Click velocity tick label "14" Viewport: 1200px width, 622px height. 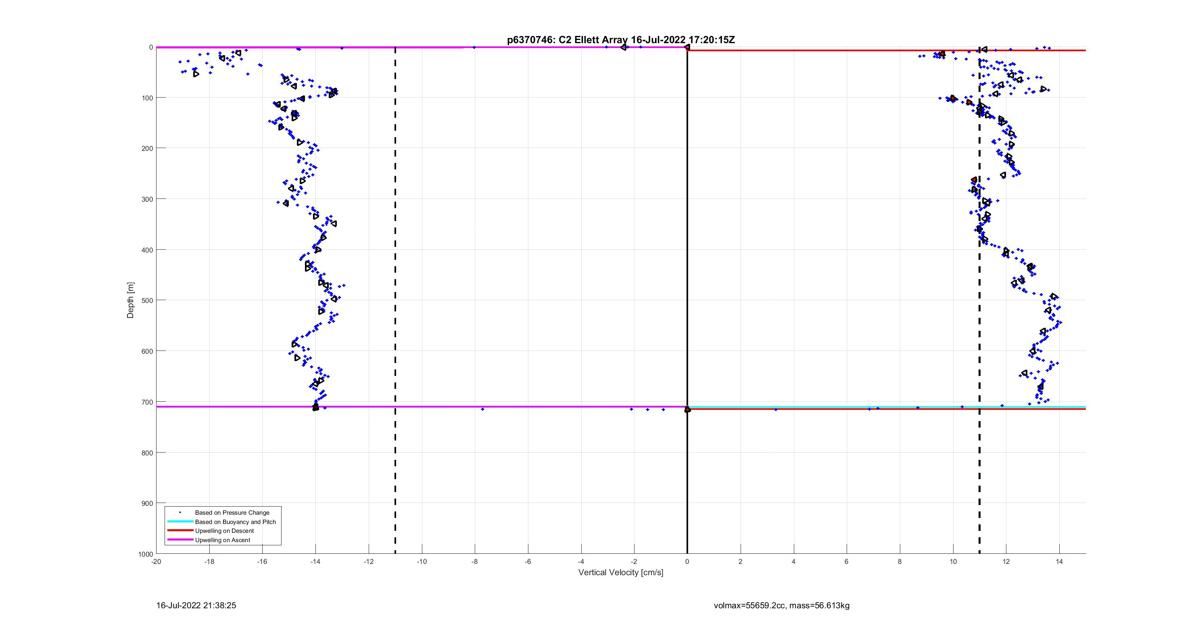(x=1059, y=562)
